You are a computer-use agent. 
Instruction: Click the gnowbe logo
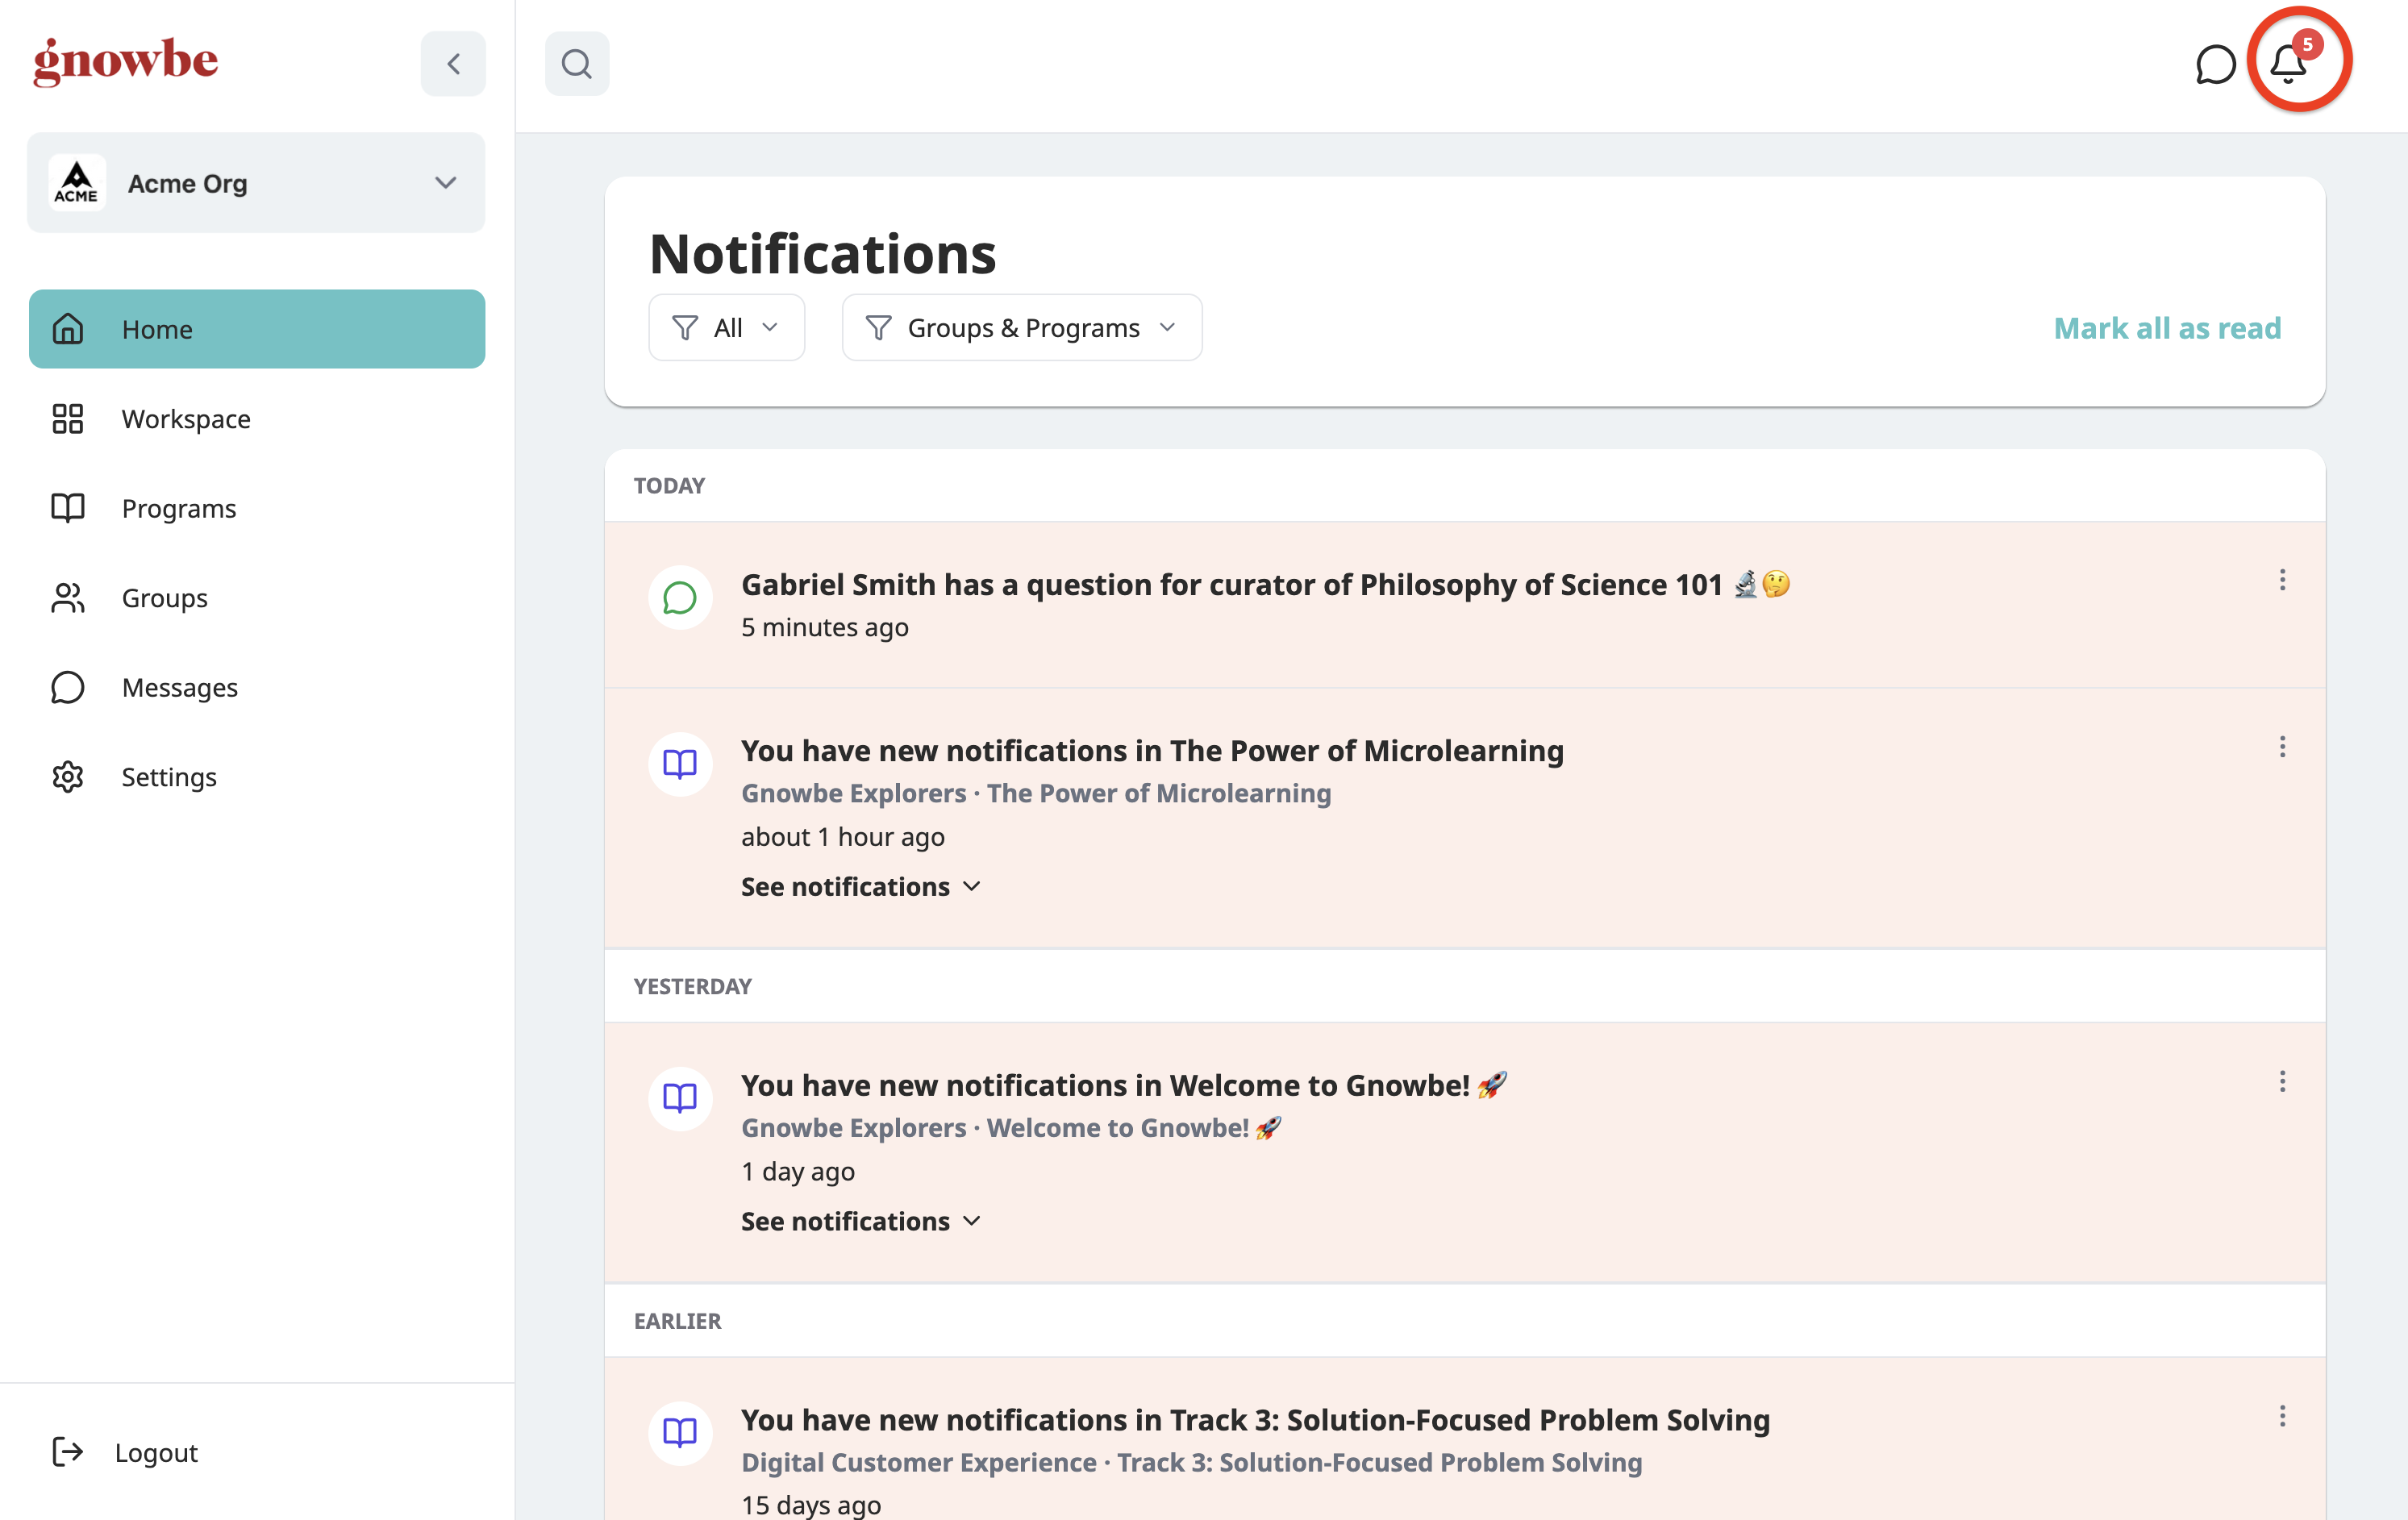(x=126, y=61)
